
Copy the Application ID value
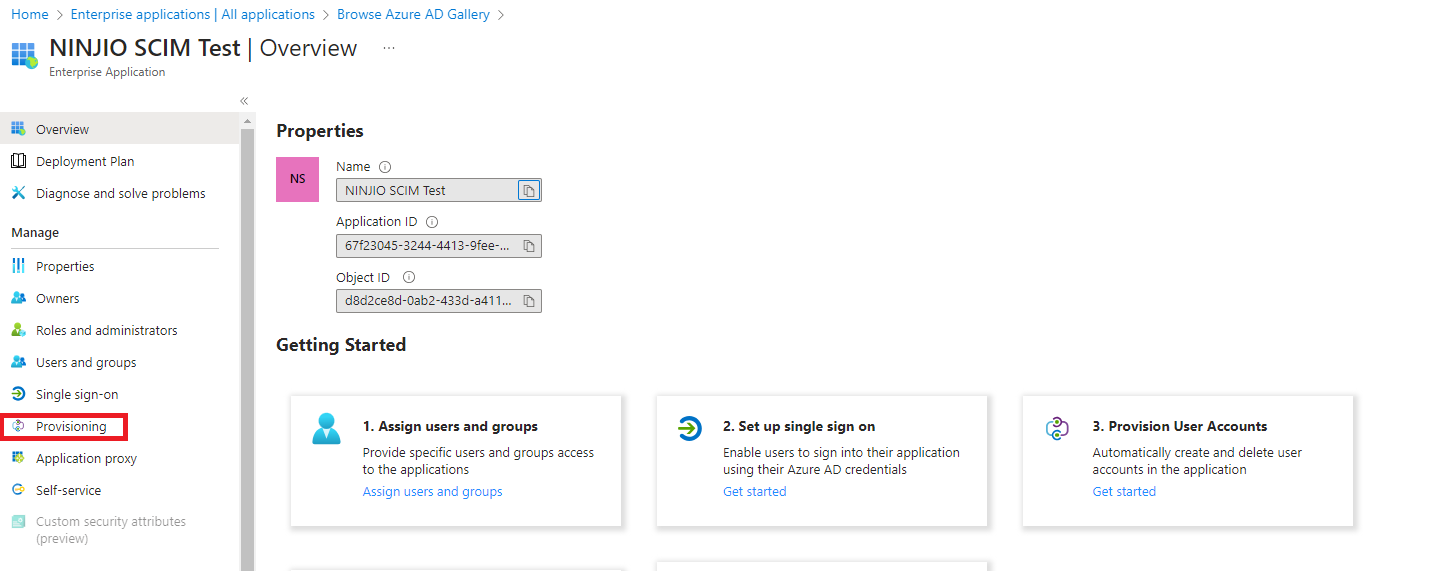(529, 246)
